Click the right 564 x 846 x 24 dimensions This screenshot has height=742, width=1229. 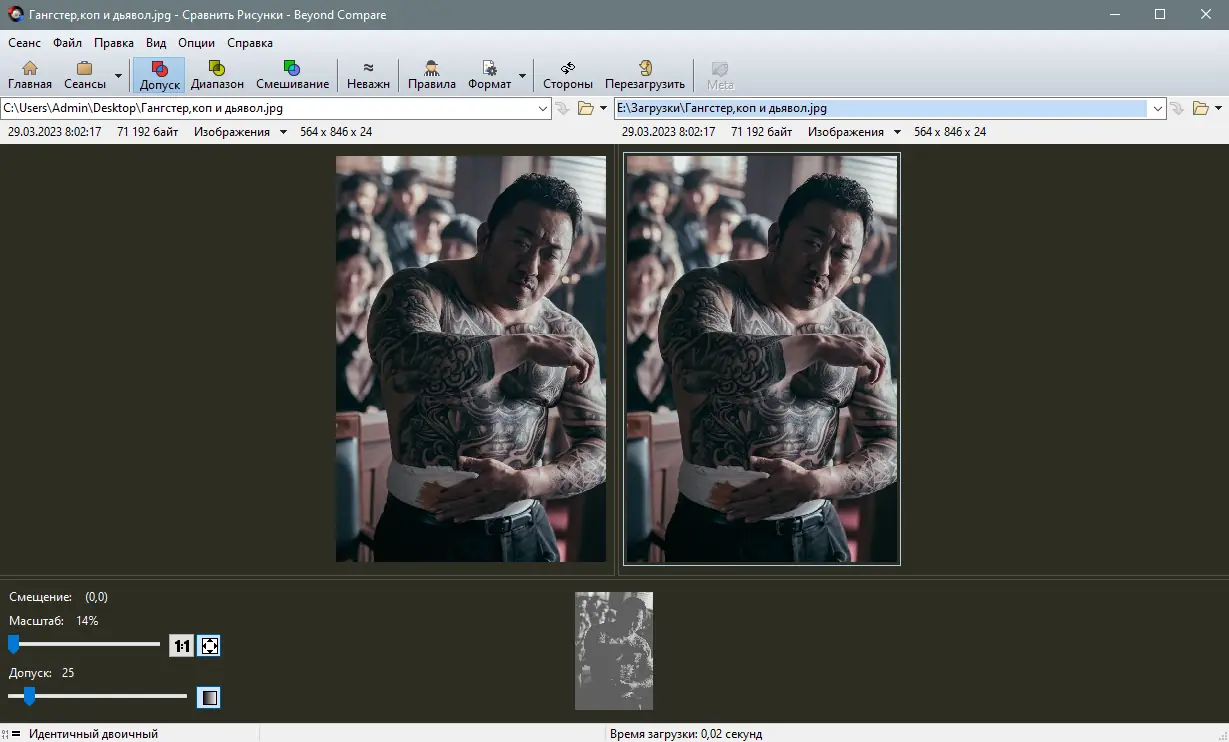(x=950, y=132)
